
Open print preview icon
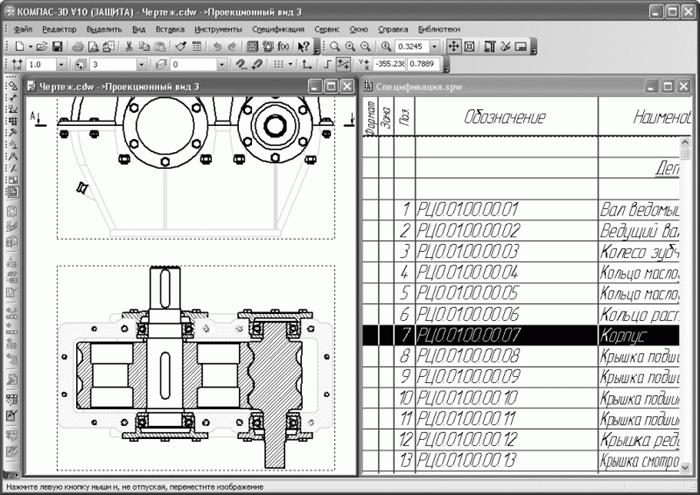point(93,46)
